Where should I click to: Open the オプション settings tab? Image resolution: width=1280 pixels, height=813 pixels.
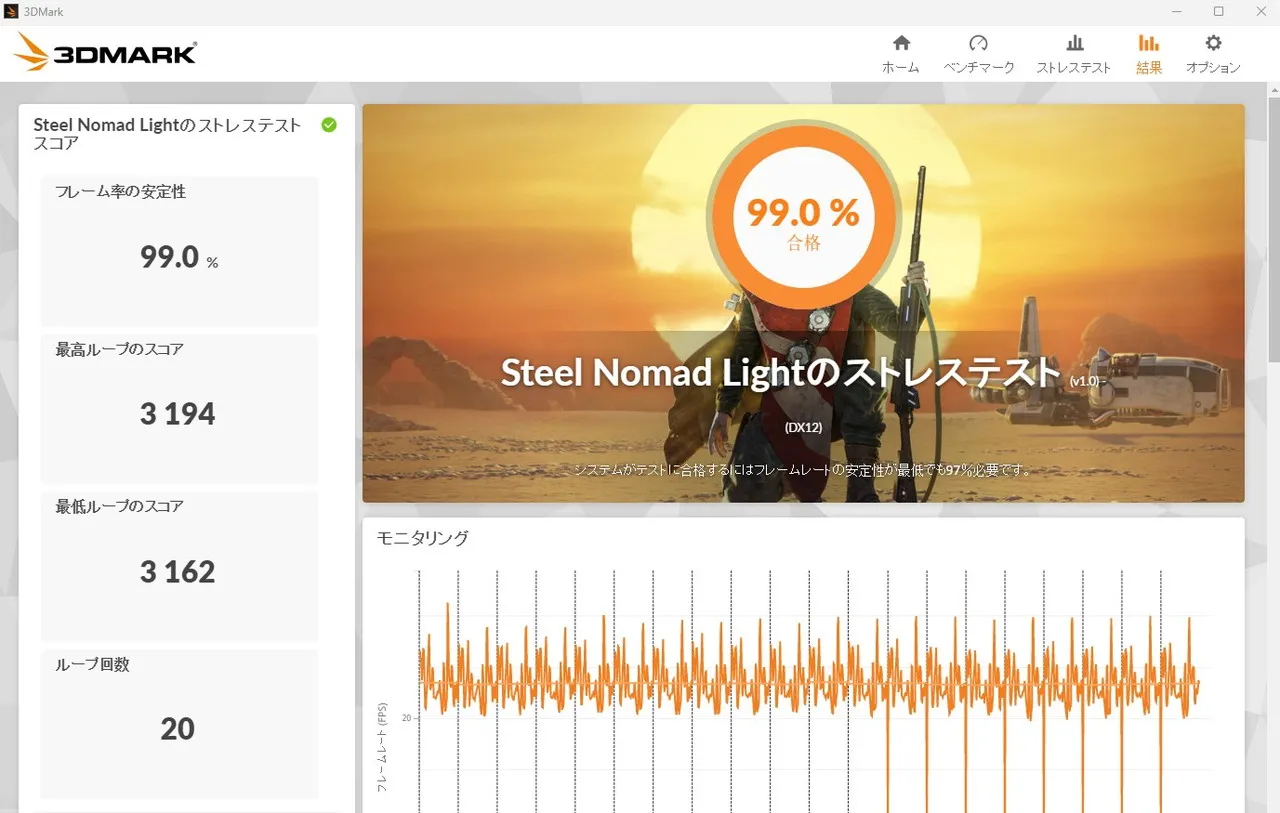coord(1213,54)
